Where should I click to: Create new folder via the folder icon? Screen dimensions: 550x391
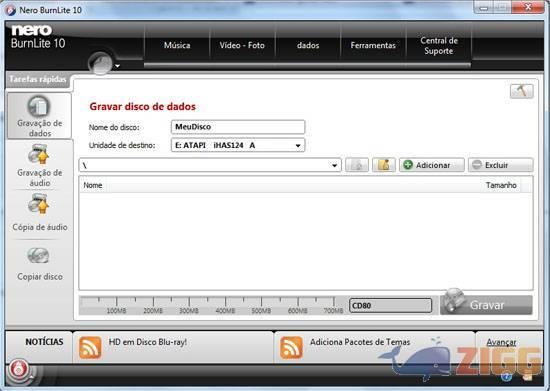[384, 165]
